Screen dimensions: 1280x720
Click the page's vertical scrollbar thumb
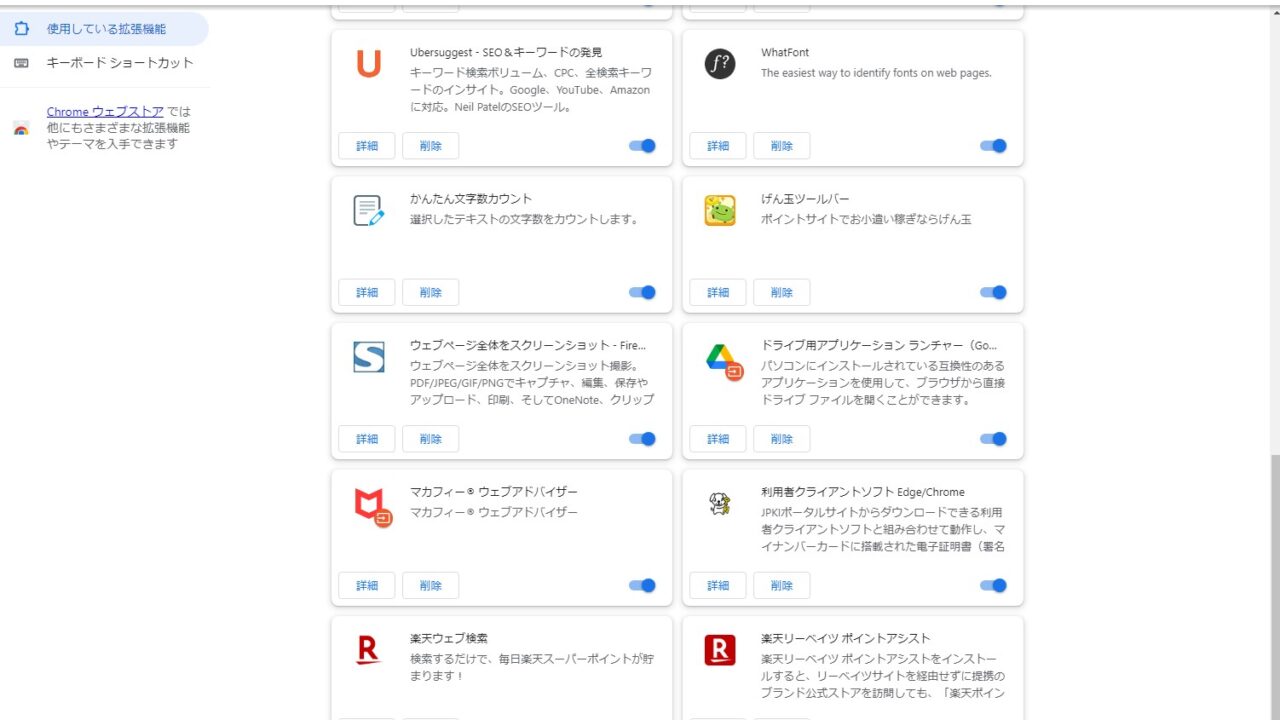[x=1274, y=586]
